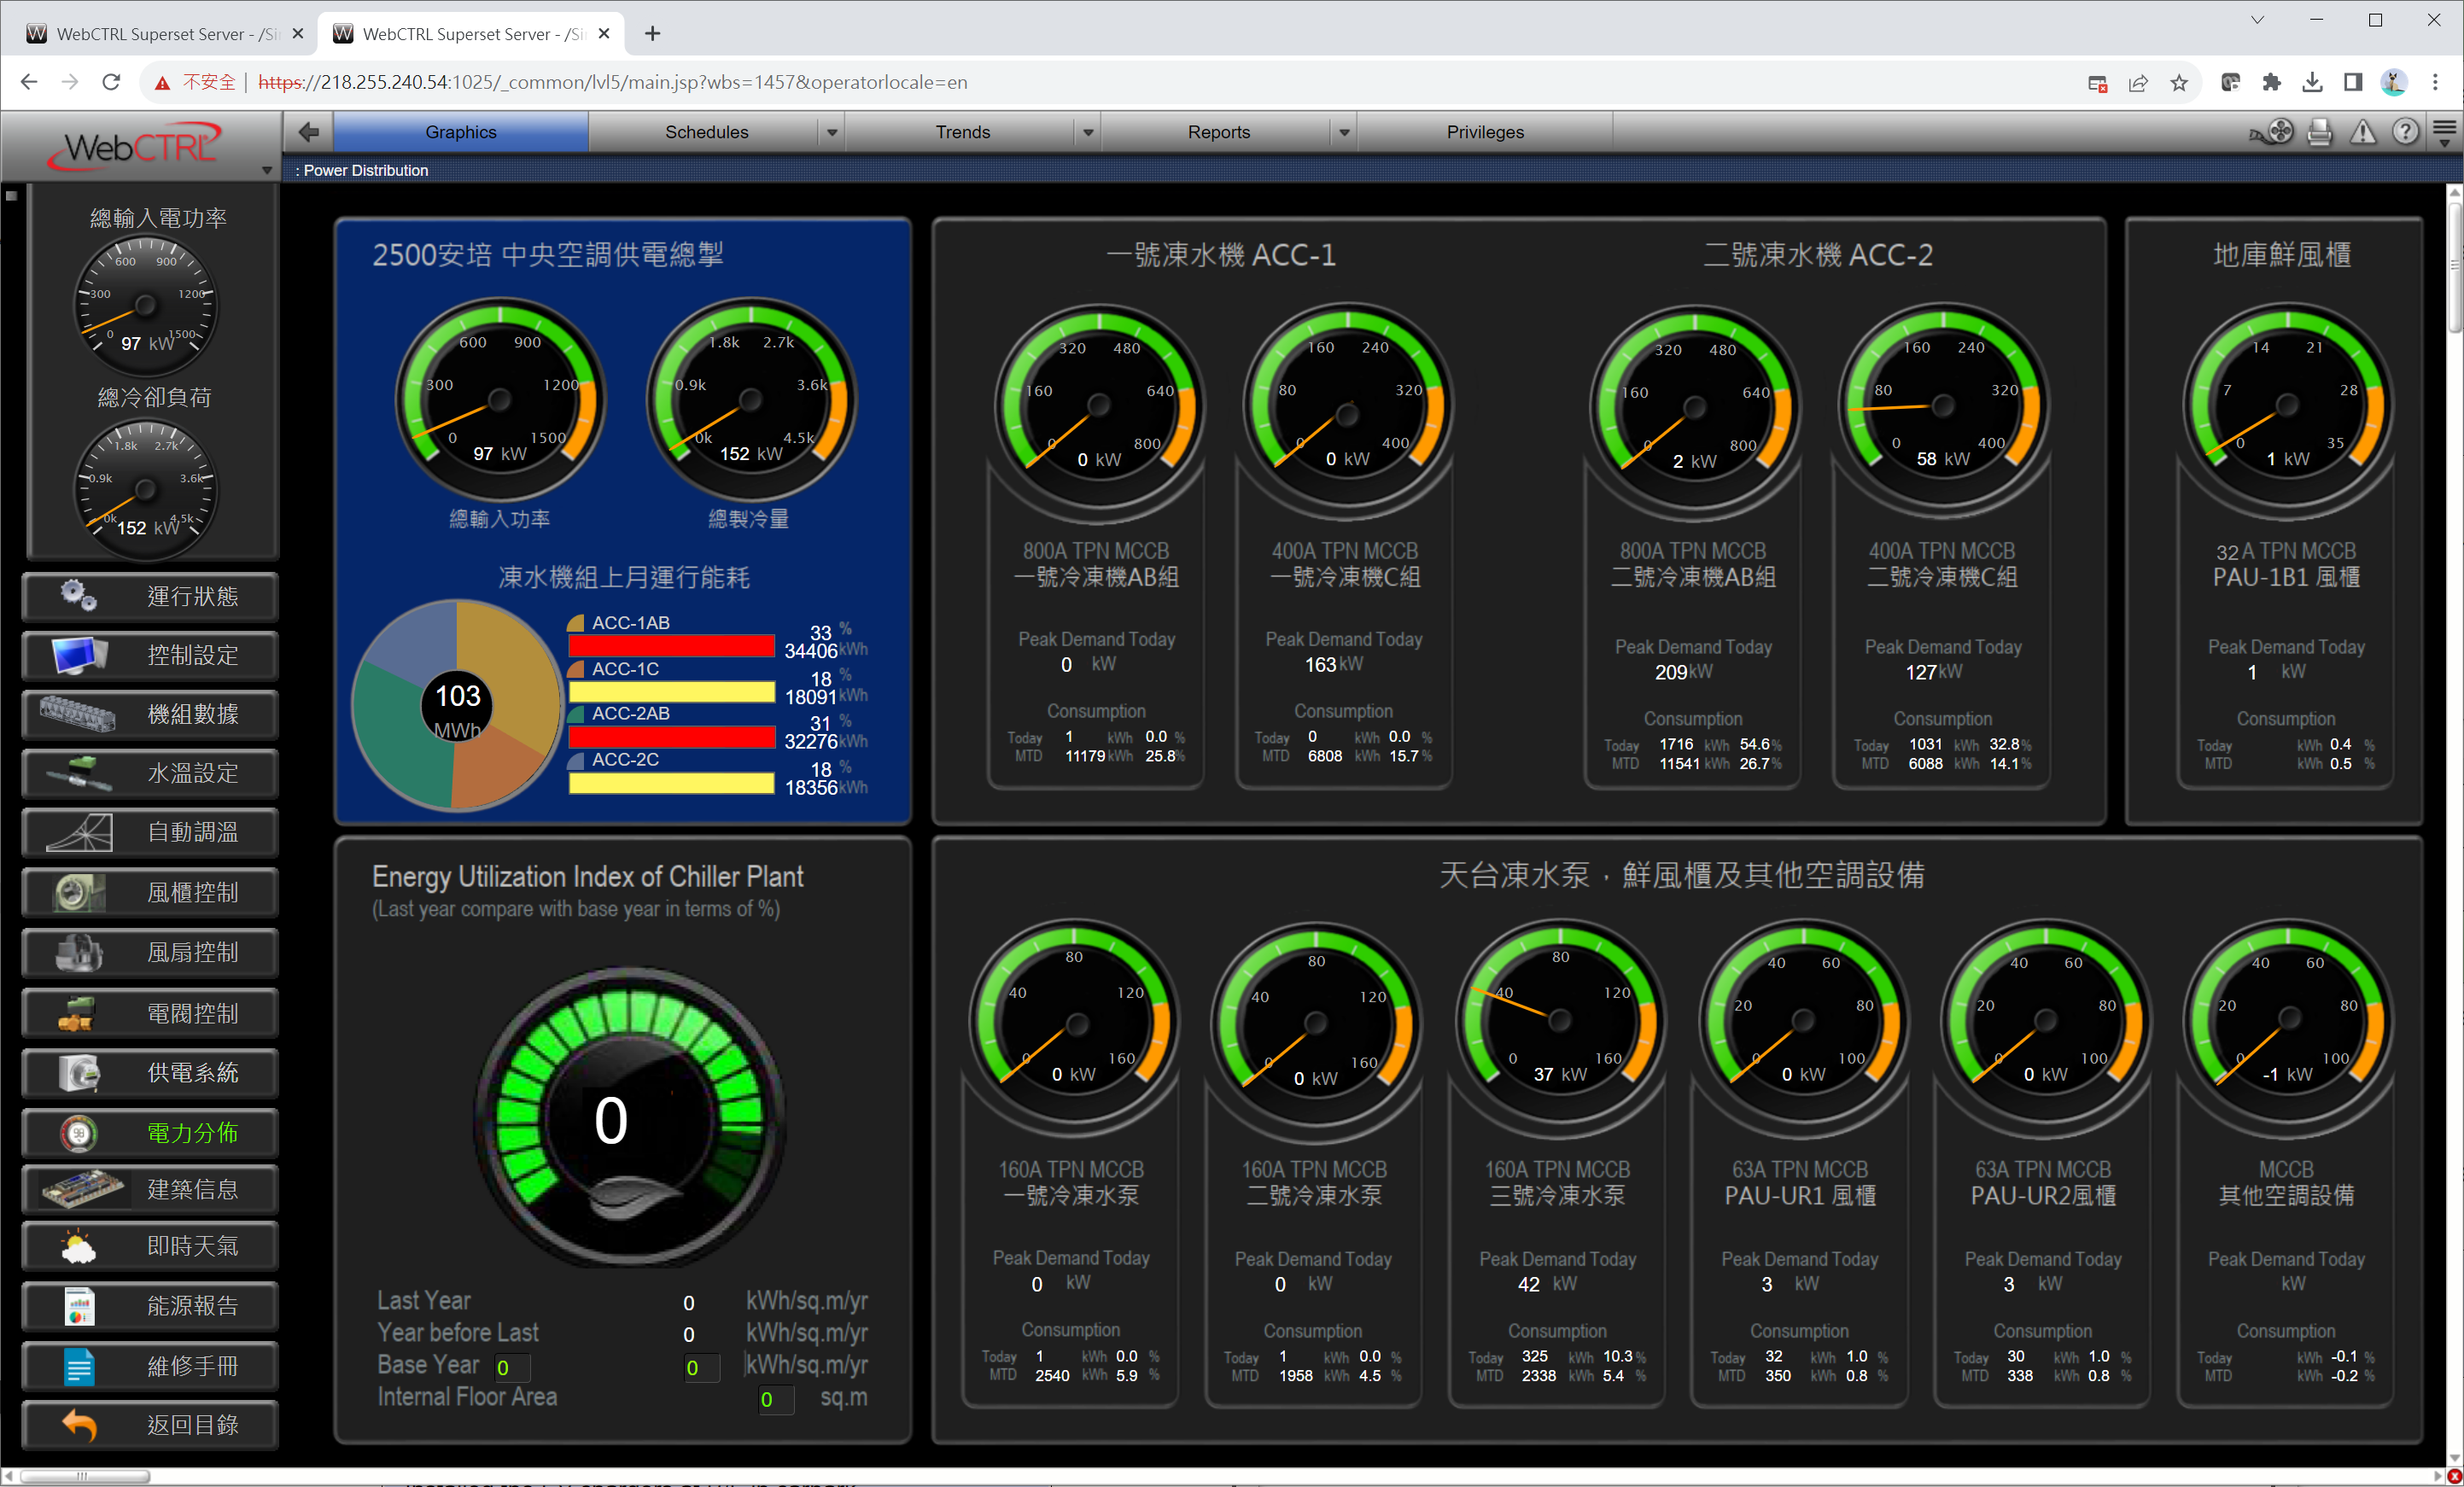
Task: Click the 建築信息 building icon
Action: 83,1189
